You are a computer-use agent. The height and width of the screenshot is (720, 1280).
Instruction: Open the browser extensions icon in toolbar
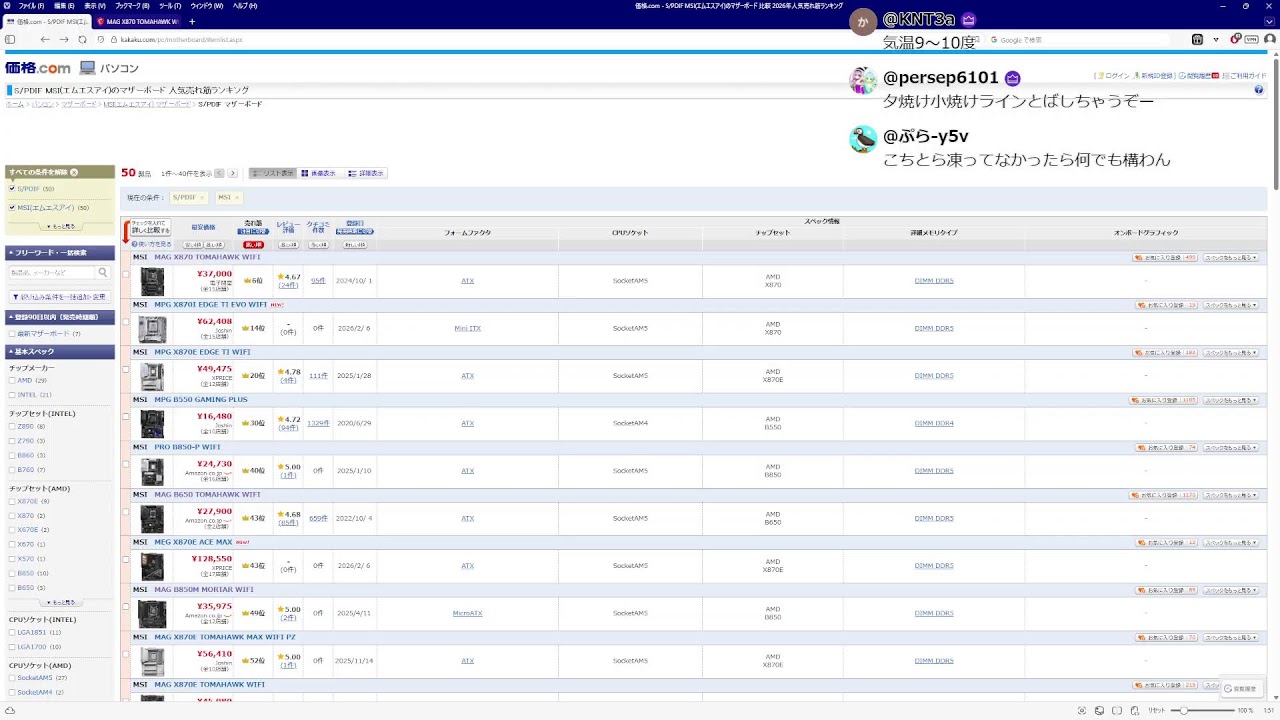1197,39
